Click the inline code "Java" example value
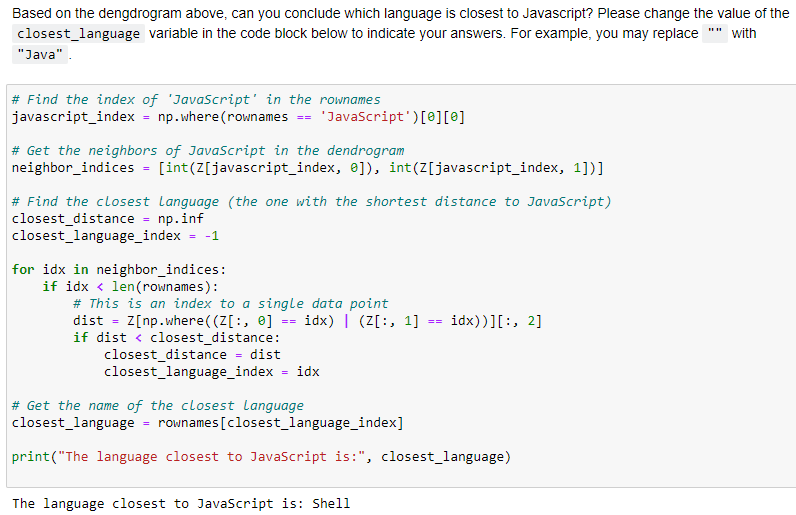The height and width of the screenshot is (515, 796). click(40, 54)
